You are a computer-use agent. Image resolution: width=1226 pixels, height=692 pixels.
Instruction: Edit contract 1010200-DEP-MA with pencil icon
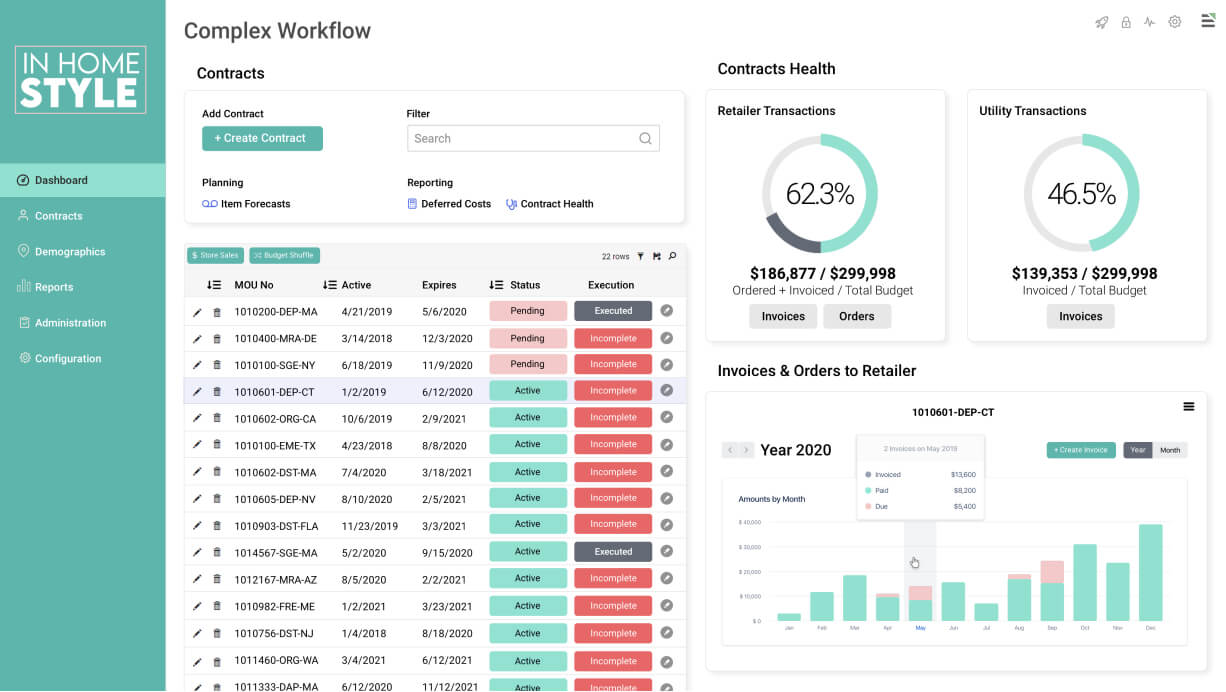(x=197, y=312)
